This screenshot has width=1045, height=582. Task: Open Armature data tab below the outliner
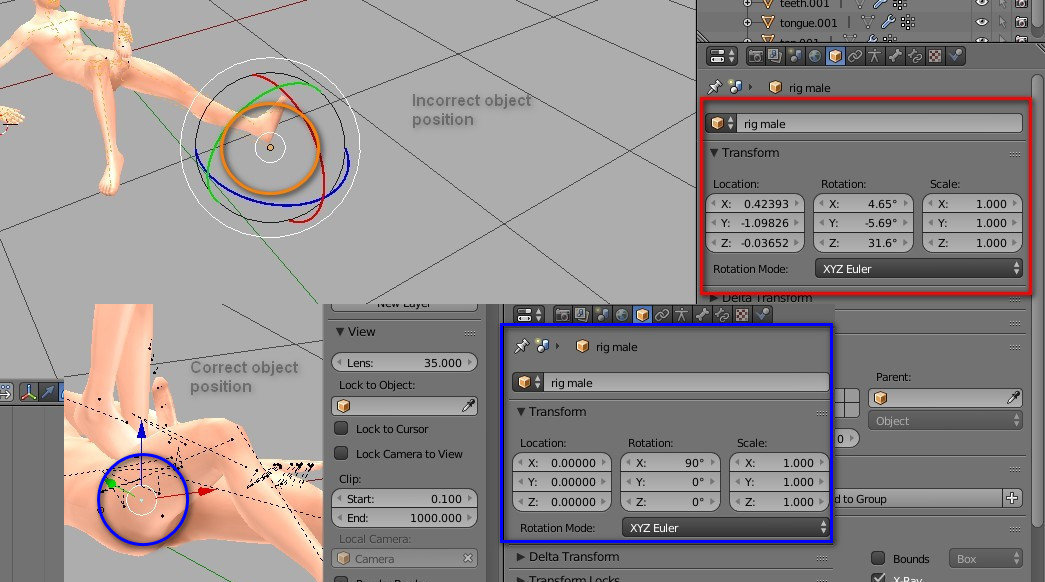coord(874,56)
